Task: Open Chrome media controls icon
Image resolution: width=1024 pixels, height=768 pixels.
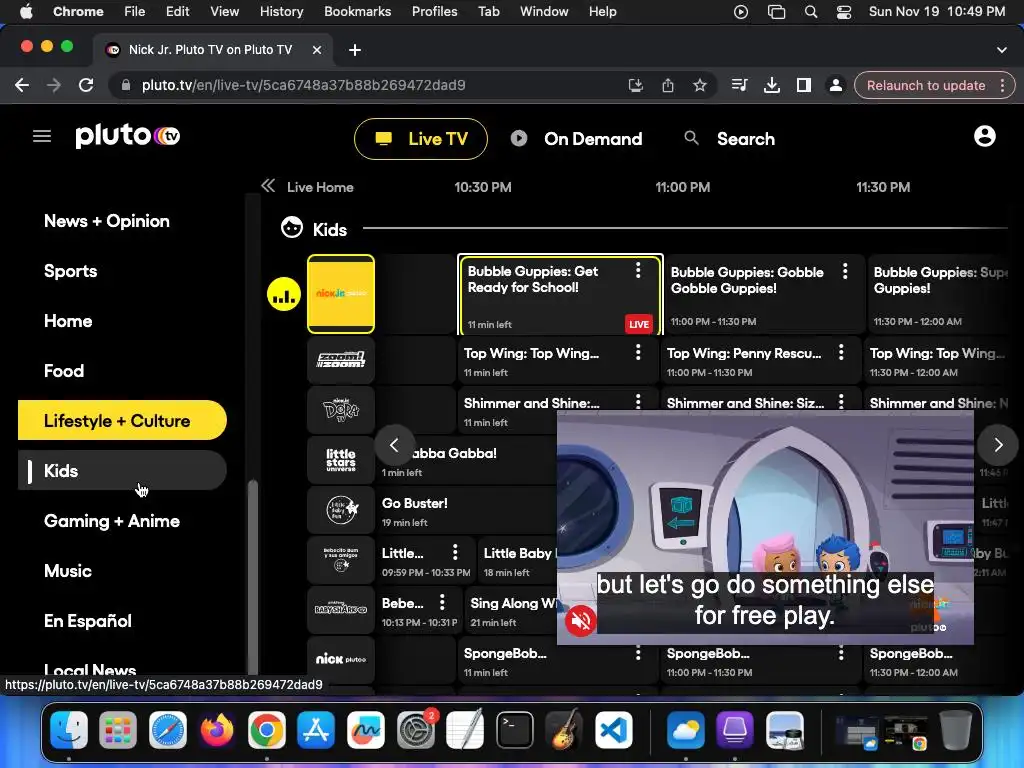Action: pyautogui.click(x=739, y=85)
